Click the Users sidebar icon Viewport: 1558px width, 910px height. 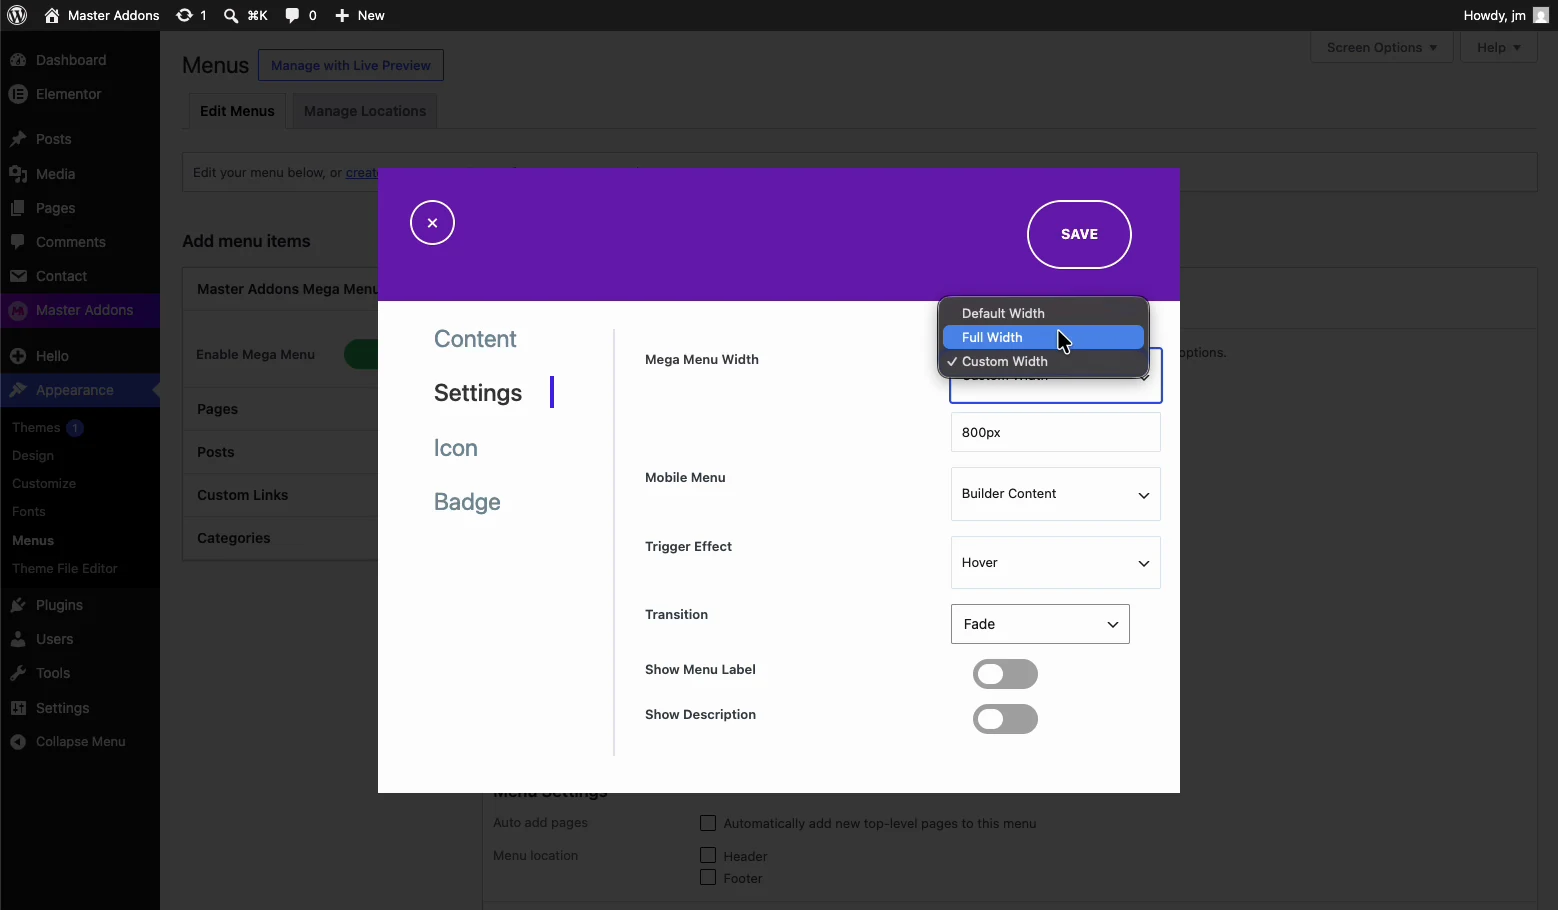[18, 639]
